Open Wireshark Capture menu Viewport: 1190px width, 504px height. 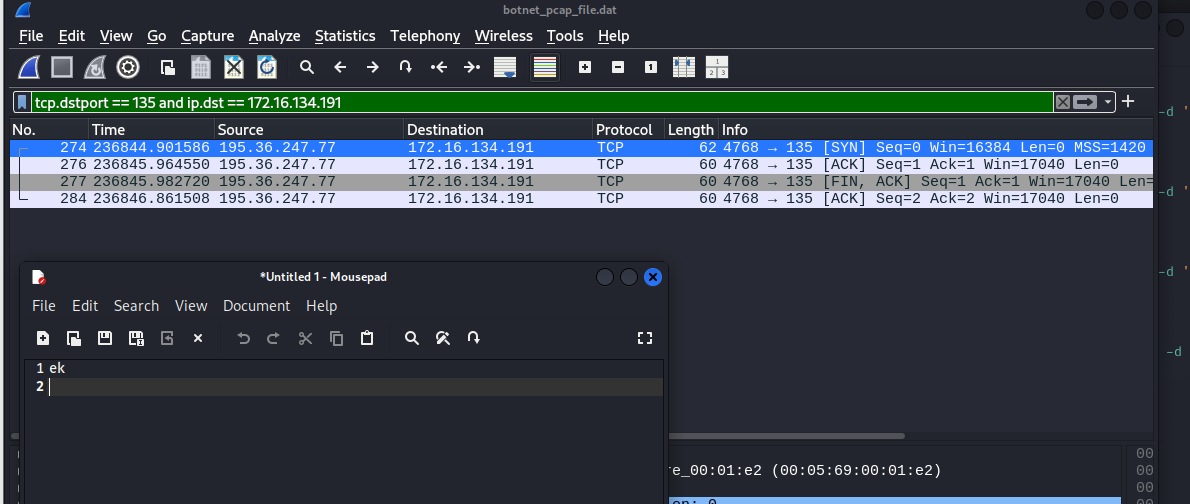(207, 36)
